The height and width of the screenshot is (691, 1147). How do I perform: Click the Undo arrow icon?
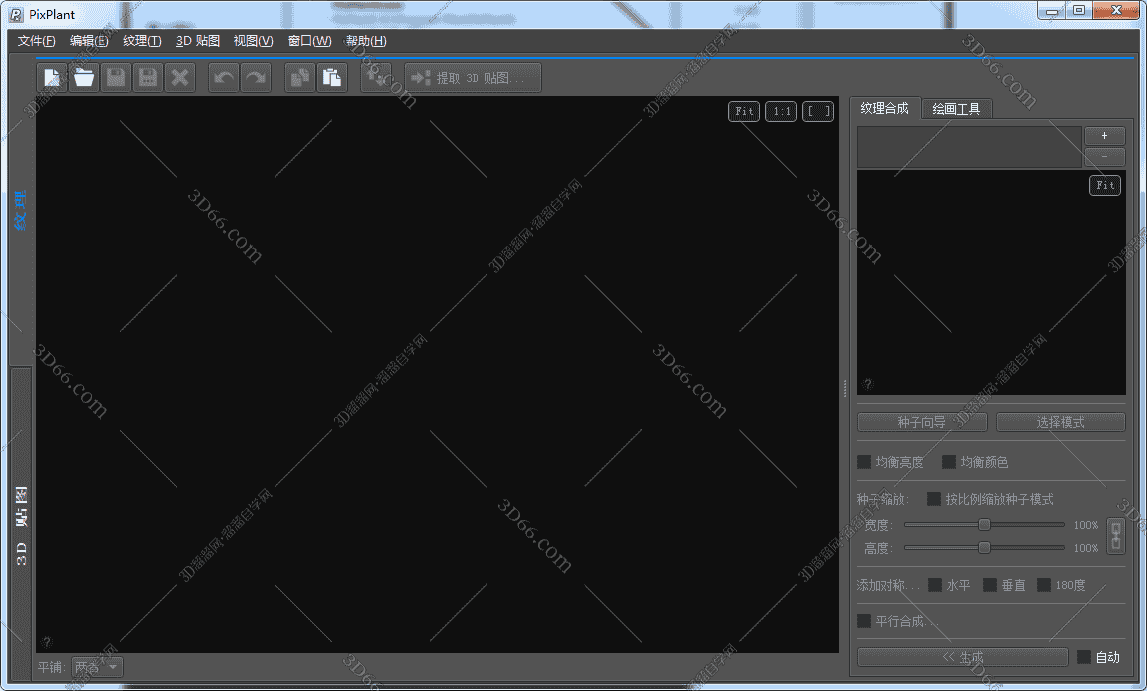224,78
